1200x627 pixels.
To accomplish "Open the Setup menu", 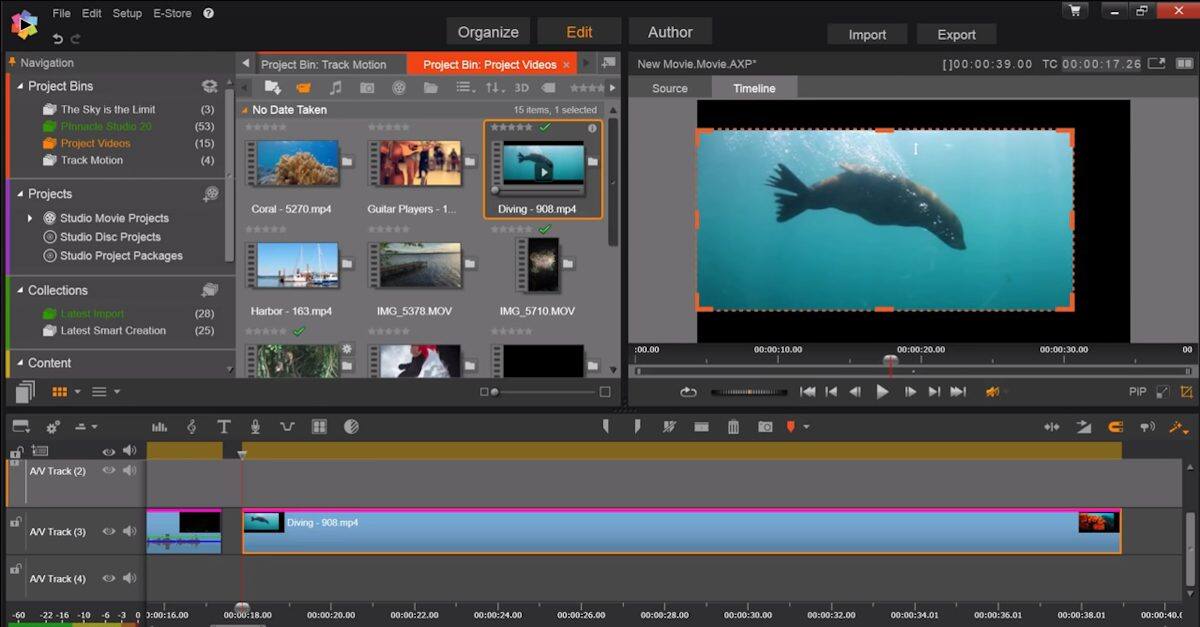I will 126,13.
